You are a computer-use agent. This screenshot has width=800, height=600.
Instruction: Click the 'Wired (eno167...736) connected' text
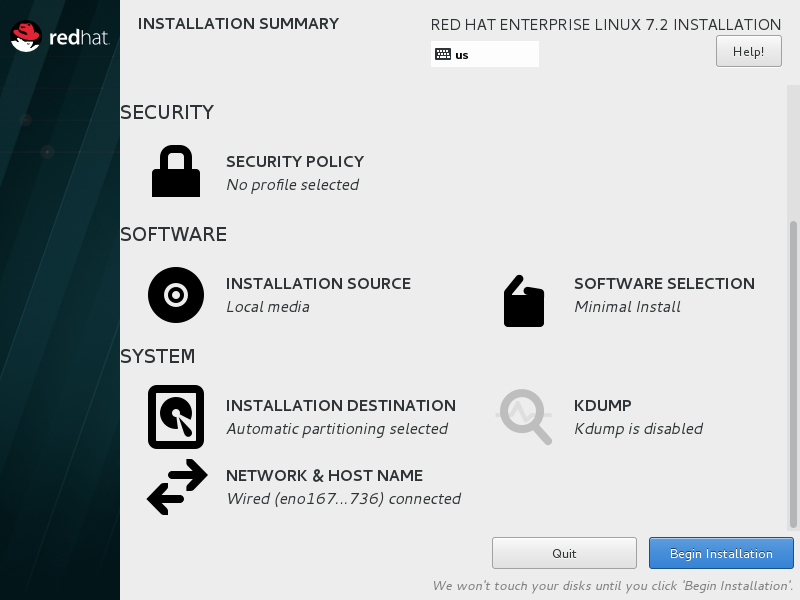[x=343, y=498]
